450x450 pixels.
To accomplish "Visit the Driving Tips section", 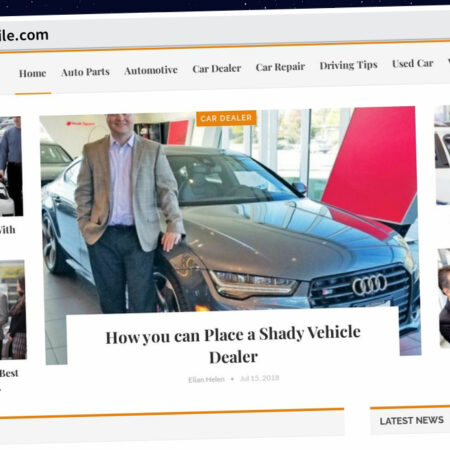I will [x=349, y=65].
